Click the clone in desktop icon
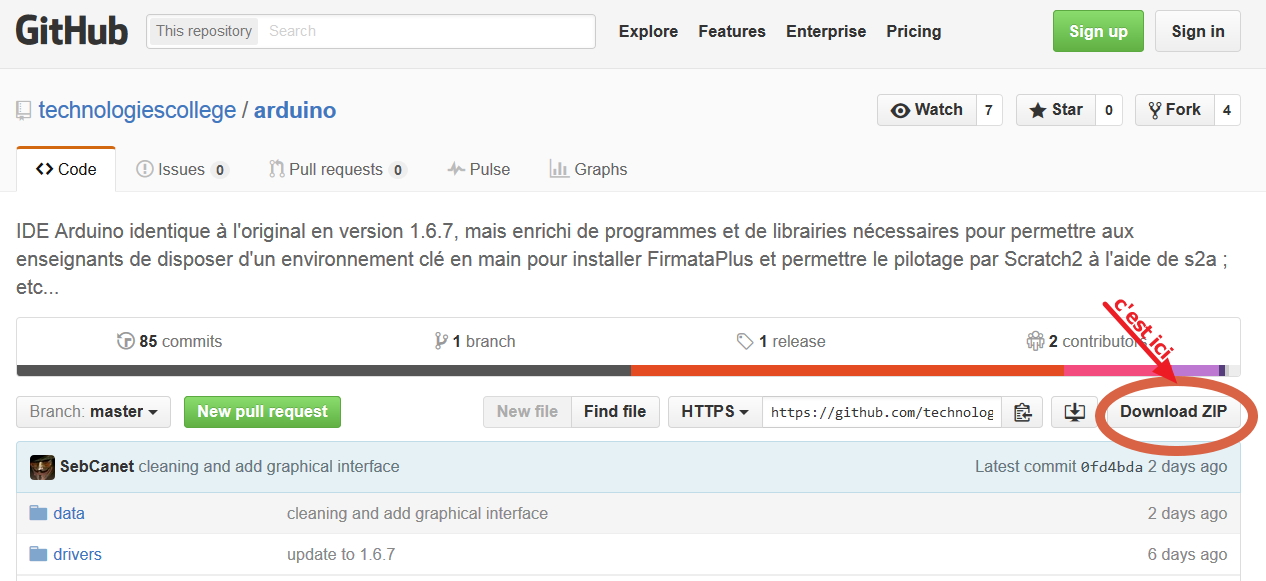Viewport: 1266px width, 581px height. pos(1074,412)
